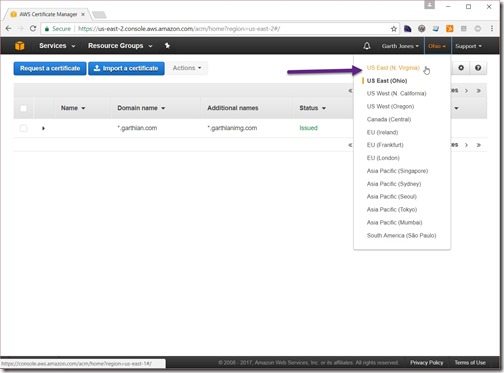This screenshot has height=373, width=504.
Task: Click the Additional names column header
Action: (x=233, y=108)
